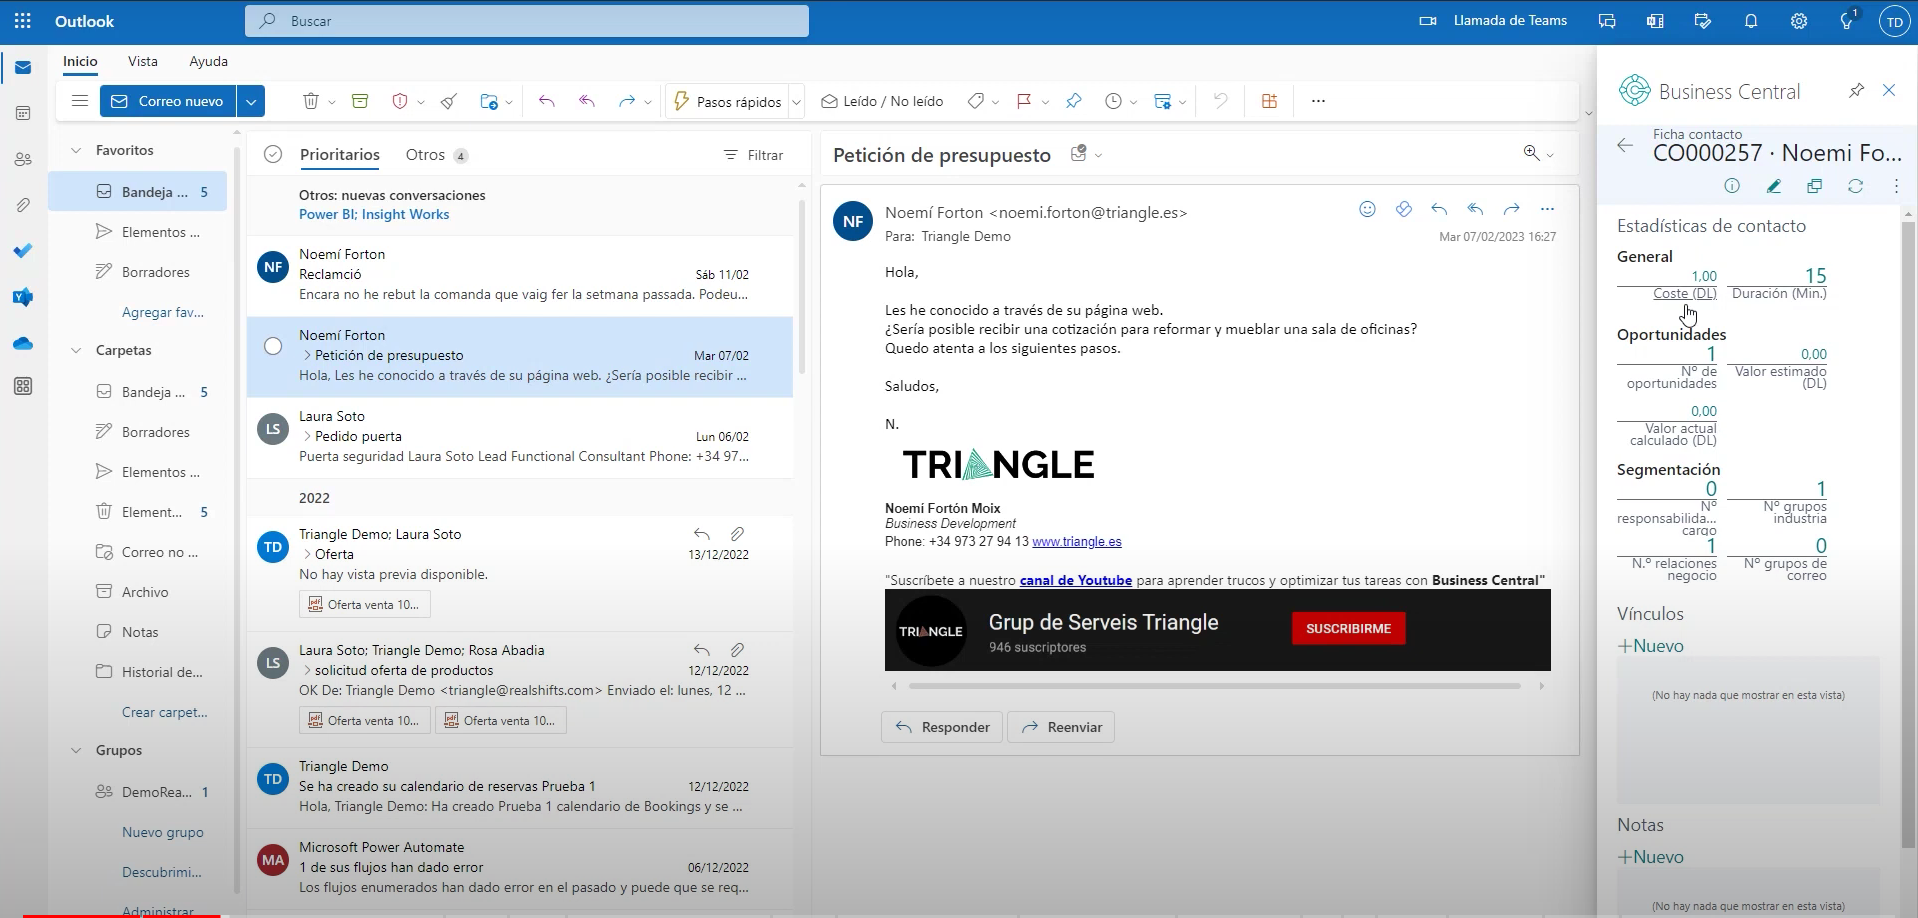Open the Vista ribbon tab
Image resolution: width=1918 pixels, height=918 pixels.
pos(143,61)
